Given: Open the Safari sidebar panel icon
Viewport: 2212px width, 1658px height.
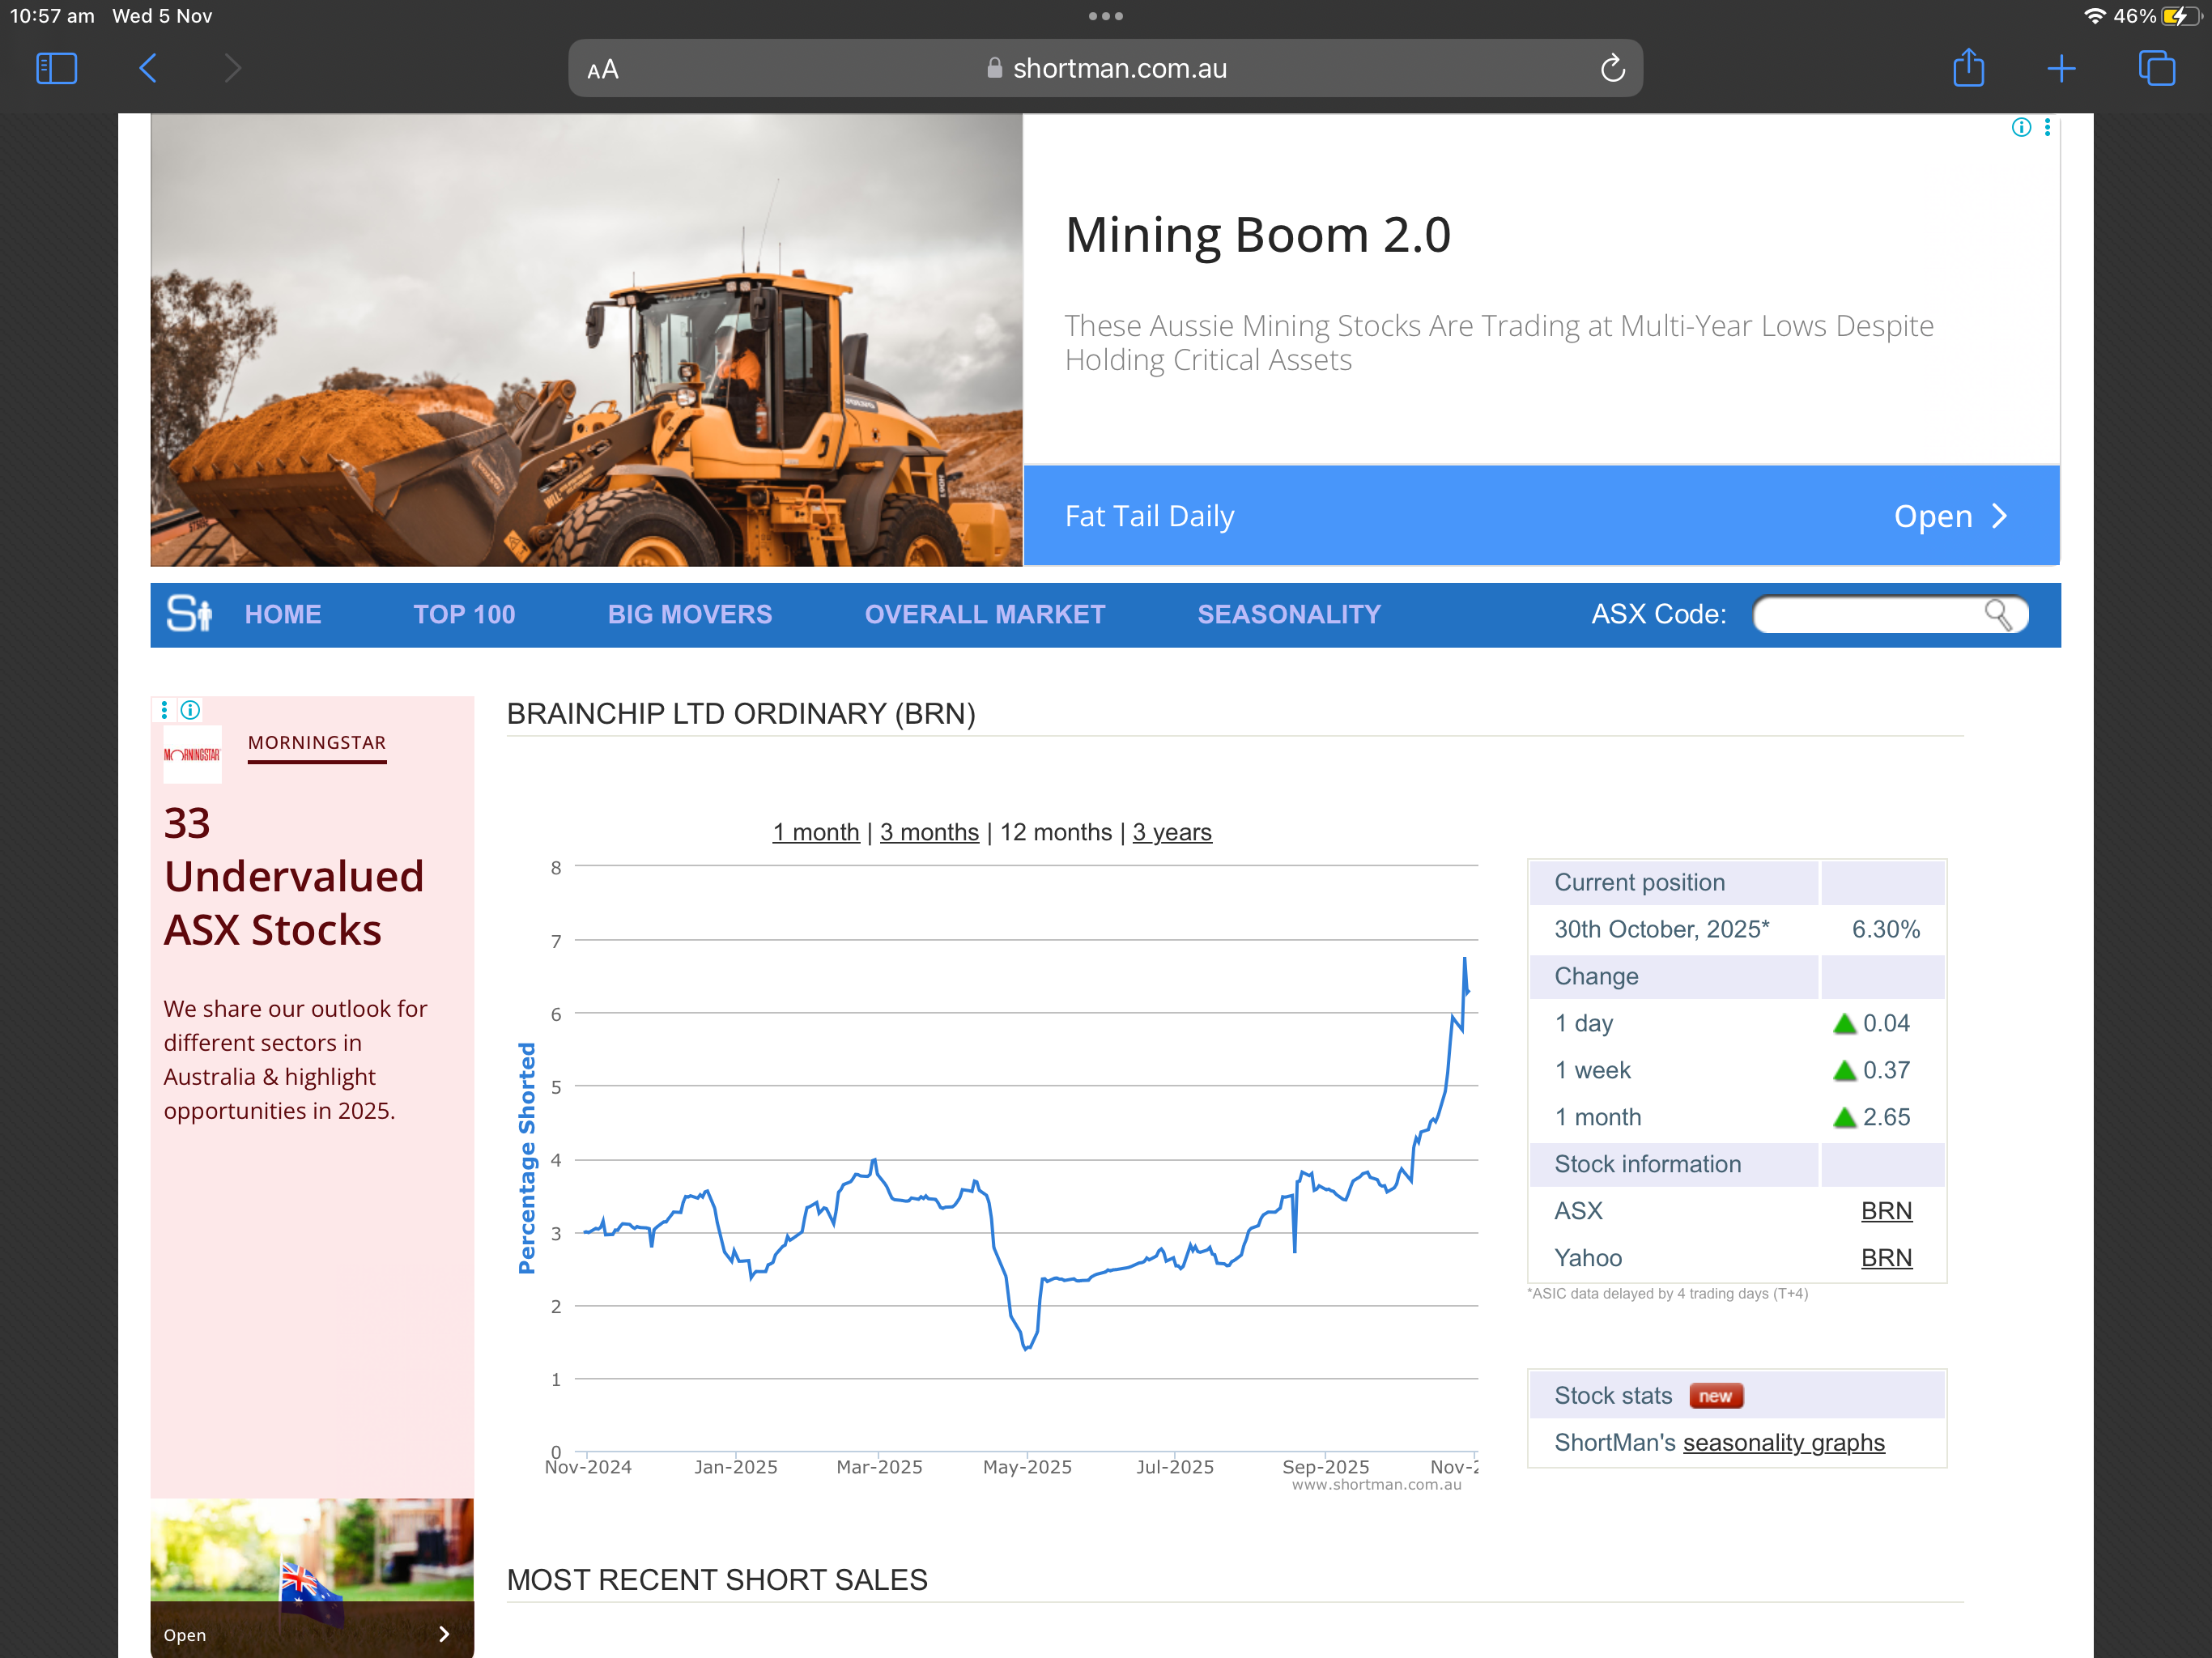Looking at the screenshot, I should [x=56, y=68].
